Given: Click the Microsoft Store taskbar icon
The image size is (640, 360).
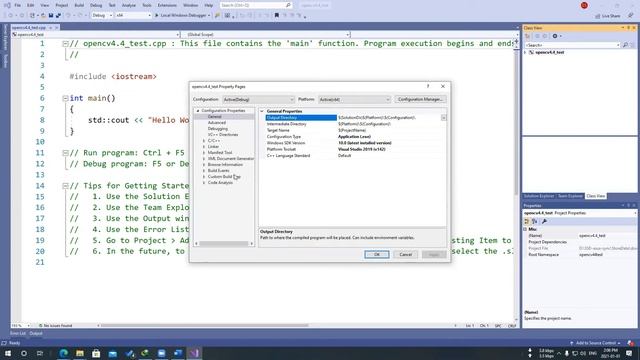Looking at the screenshot, I should (x=96, y=353).
